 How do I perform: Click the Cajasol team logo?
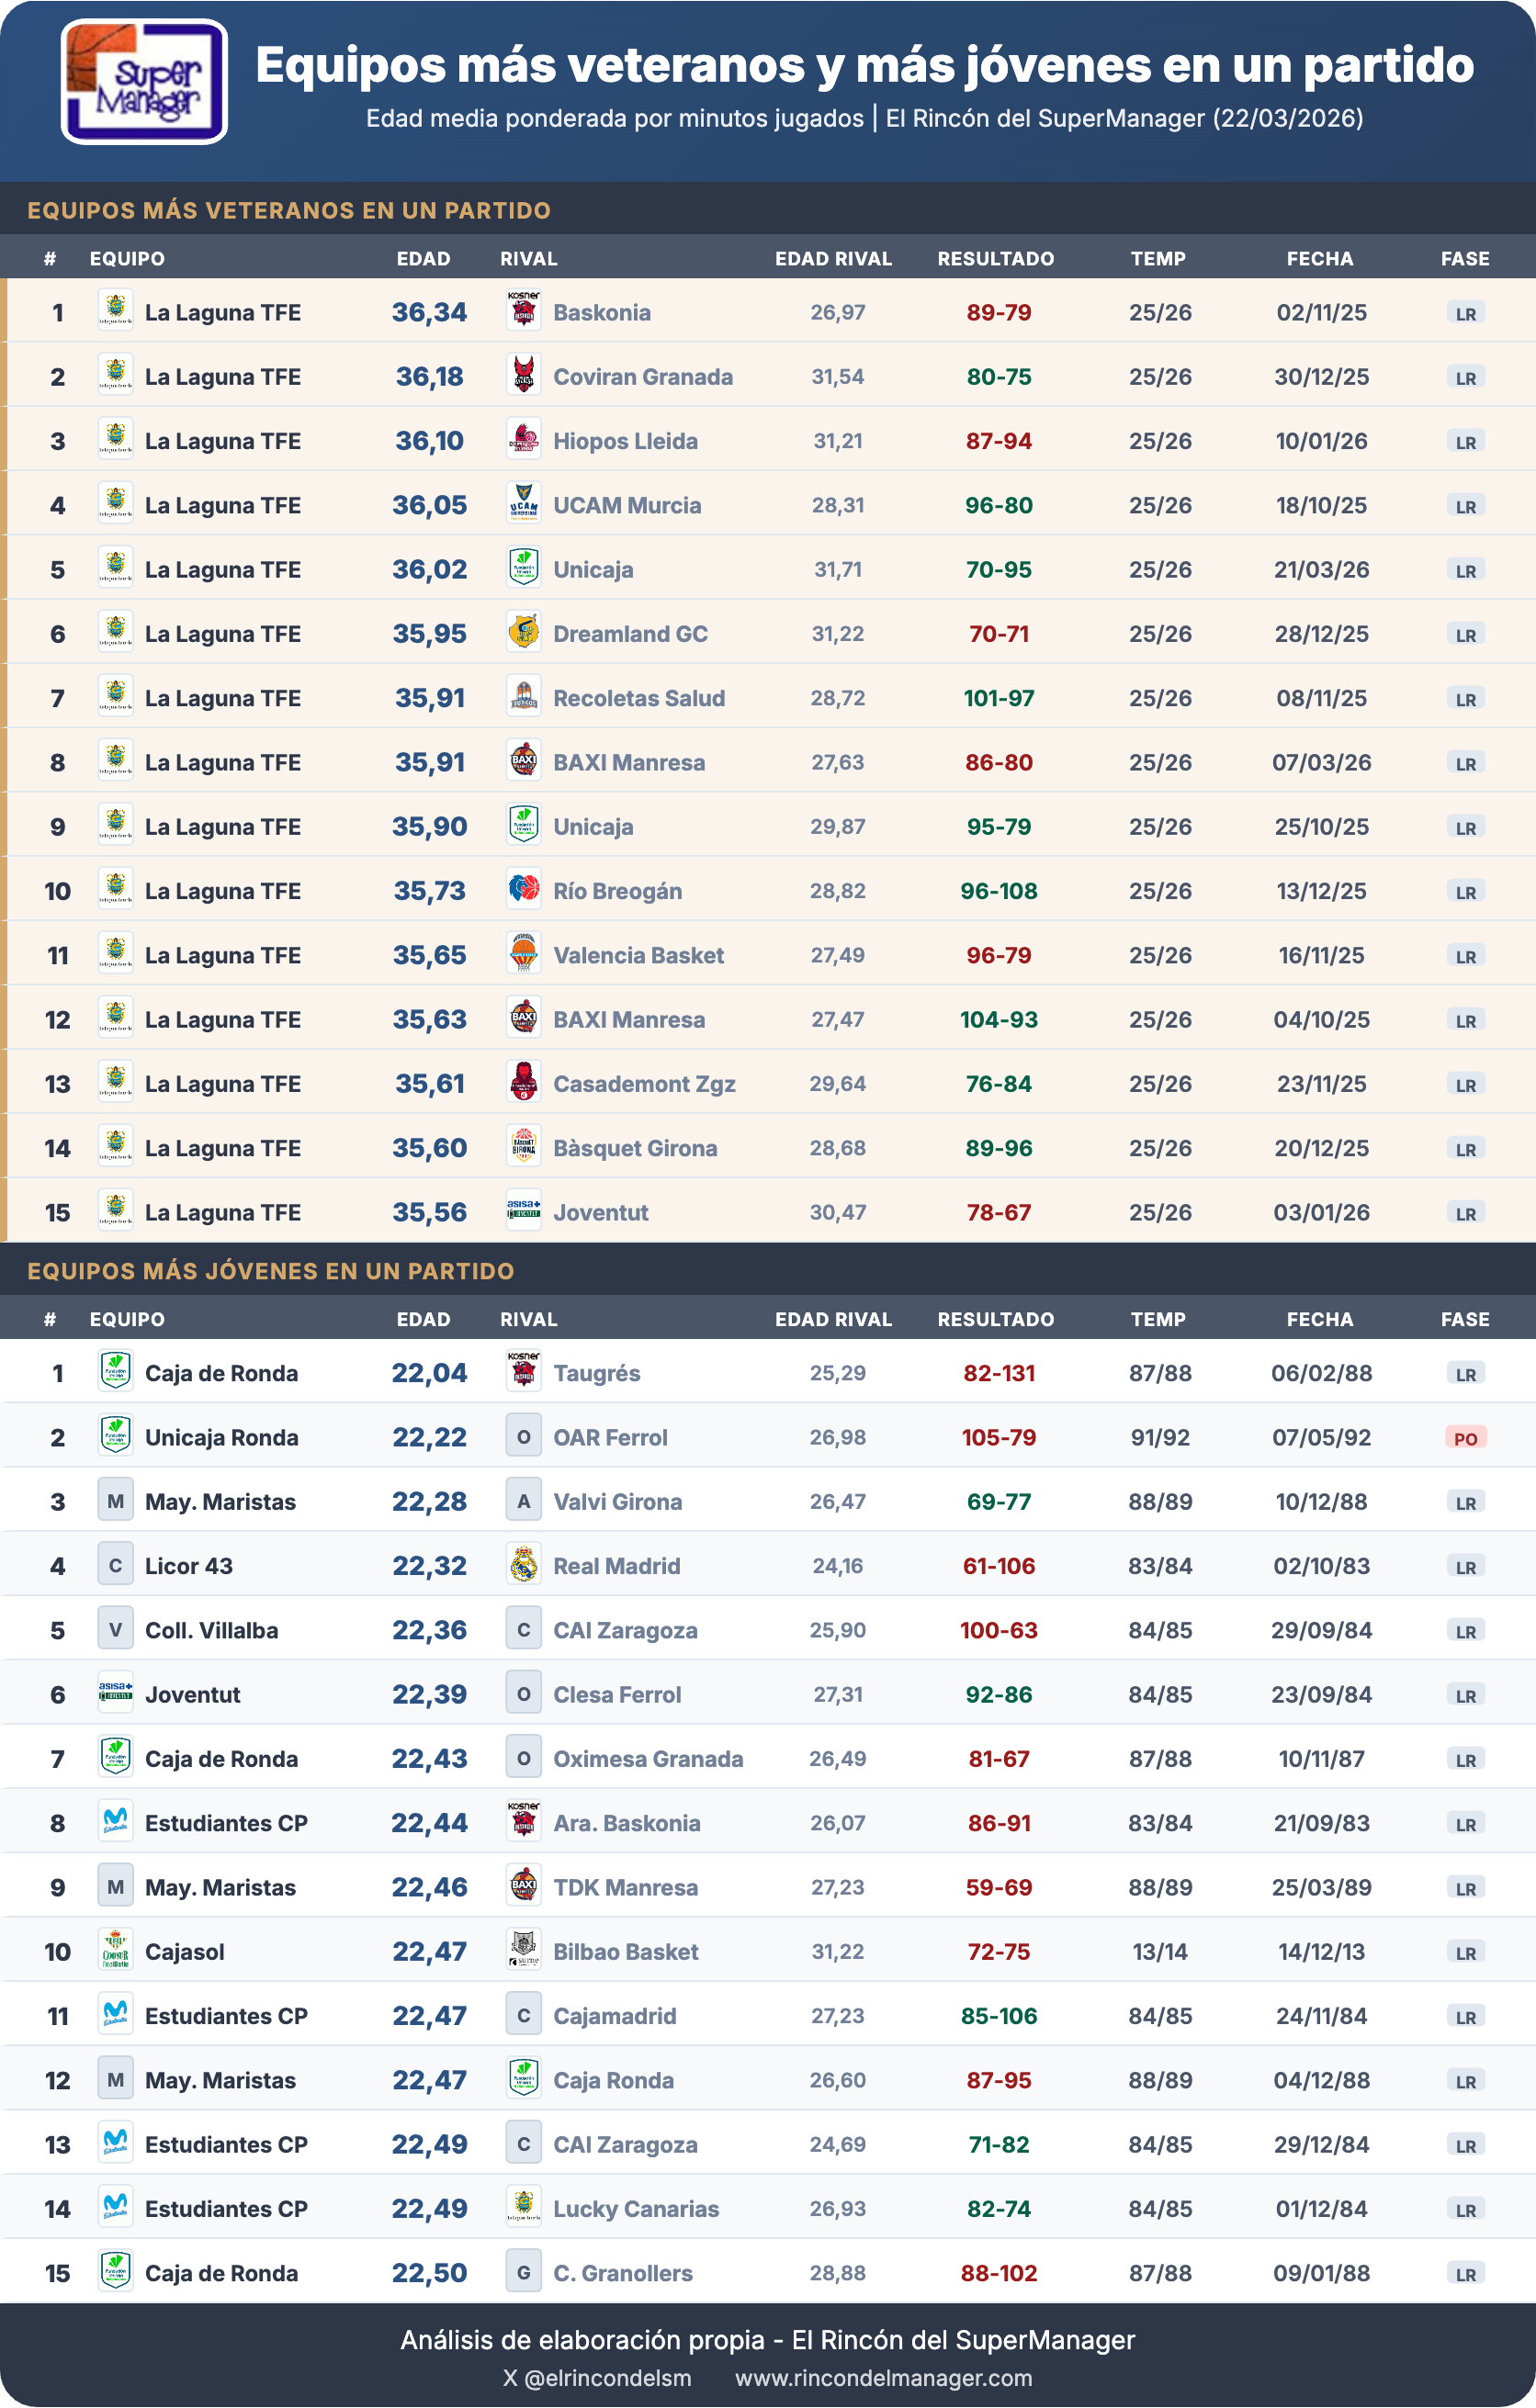click(x=116, y=1951)
